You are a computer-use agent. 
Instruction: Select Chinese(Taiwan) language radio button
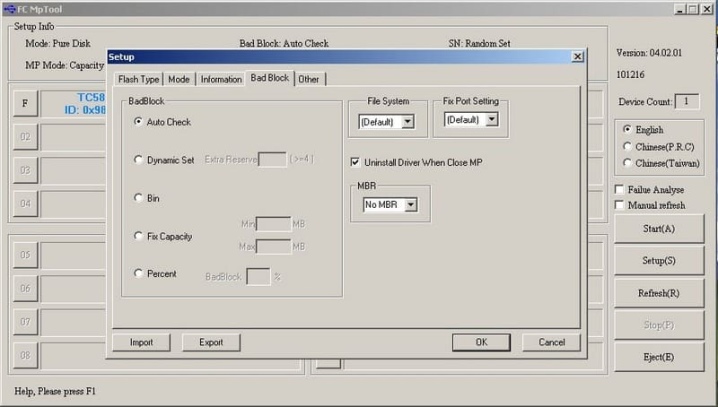click(x=627, y=163)
